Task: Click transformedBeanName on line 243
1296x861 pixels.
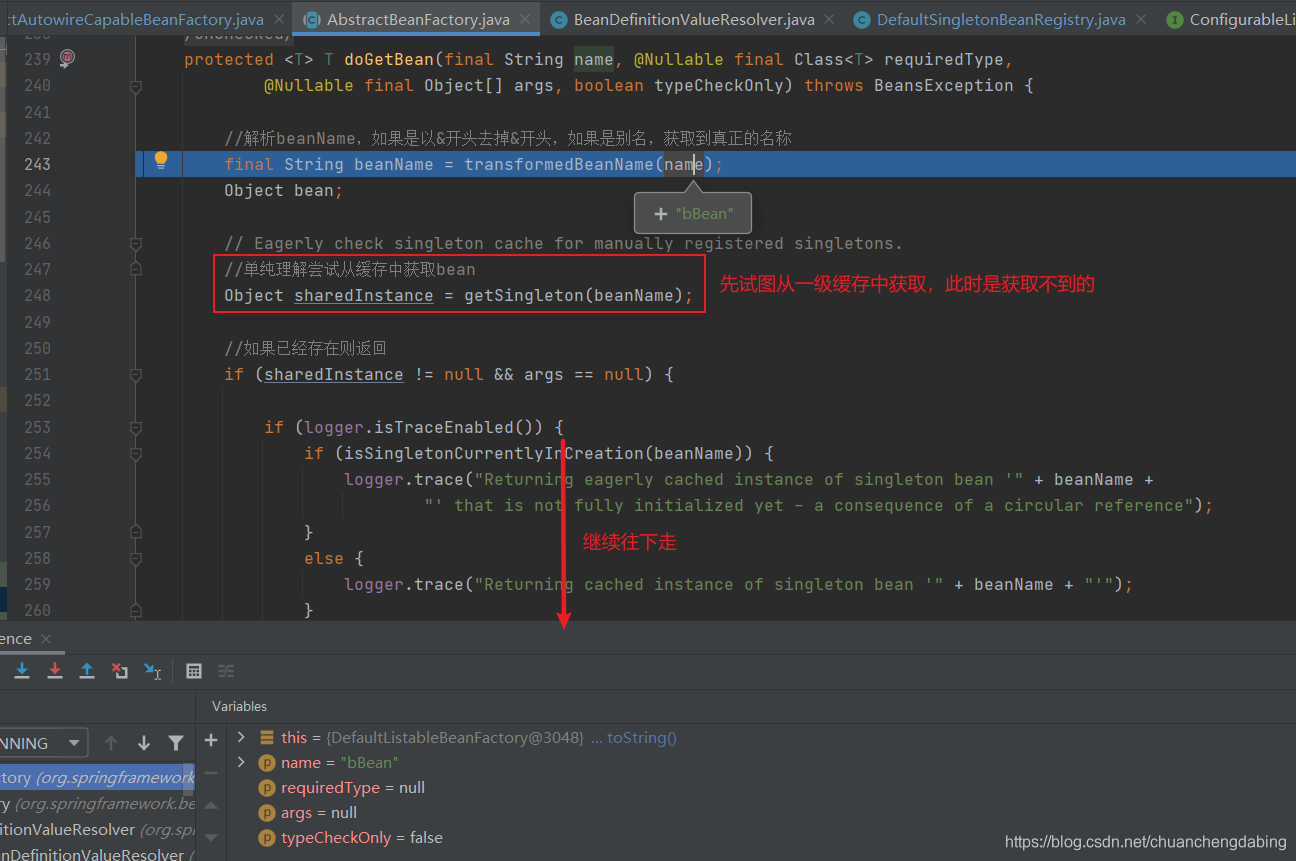Action: [x=559, y=164]
